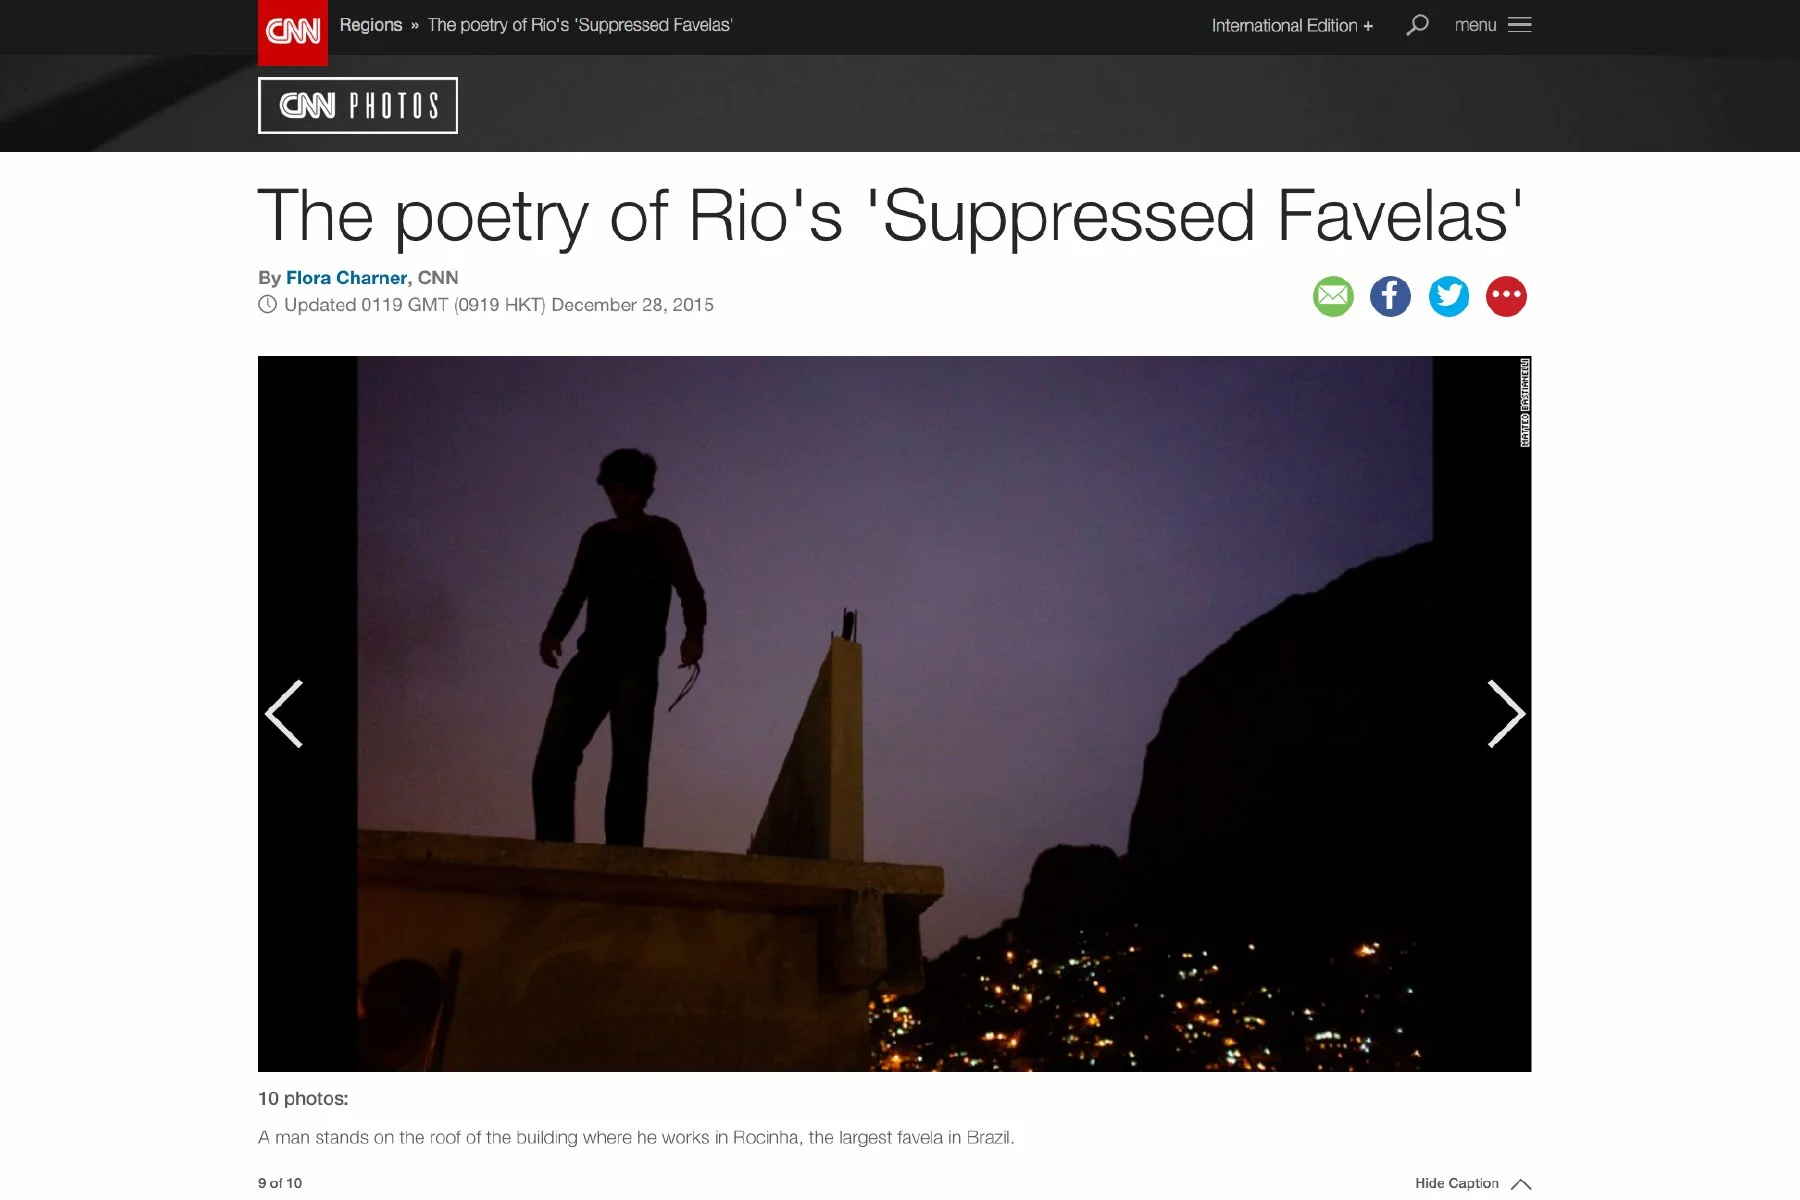Share article on Twitter
Image resolution: width=1800 pixels, height=1200 pixels.
coord(1448,296)
